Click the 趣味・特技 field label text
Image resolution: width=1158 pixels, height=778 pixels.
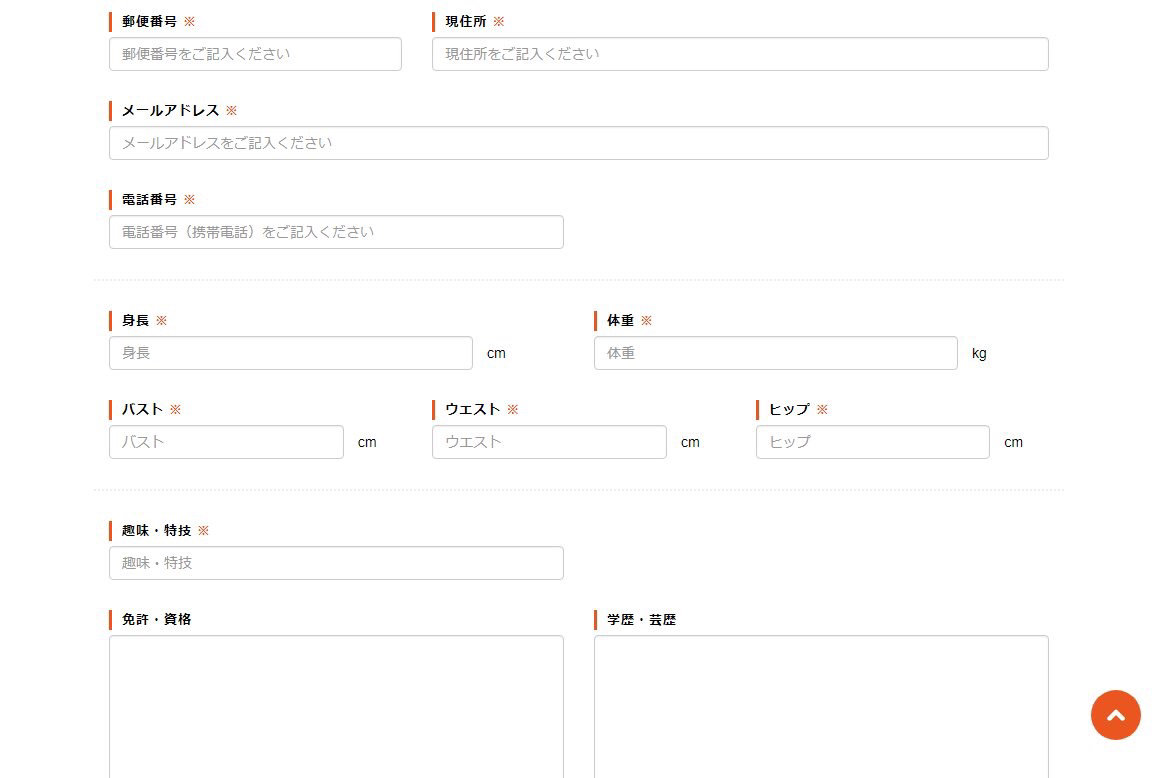pyautogui.click(x=156, y=531)
